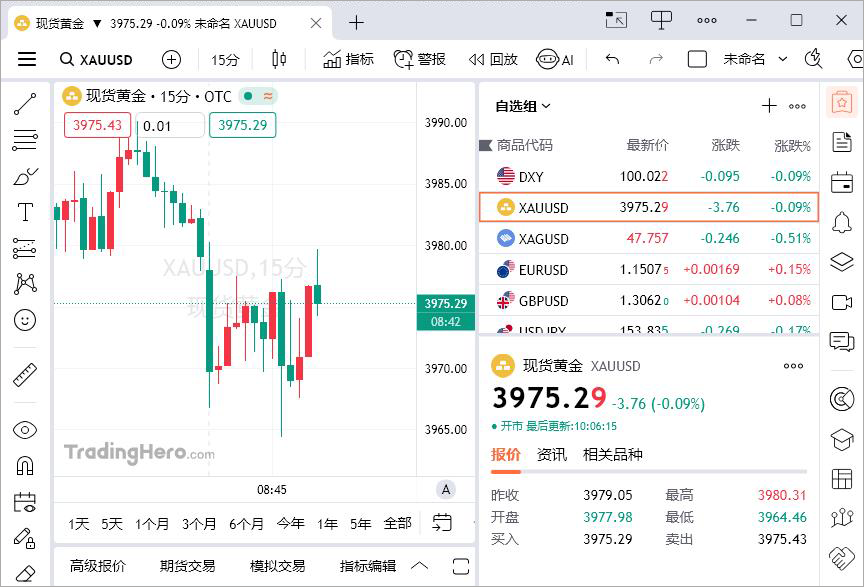Pick the text annotation tool
The width and height of the screenshot is (864, 587).
click(25, 212)
